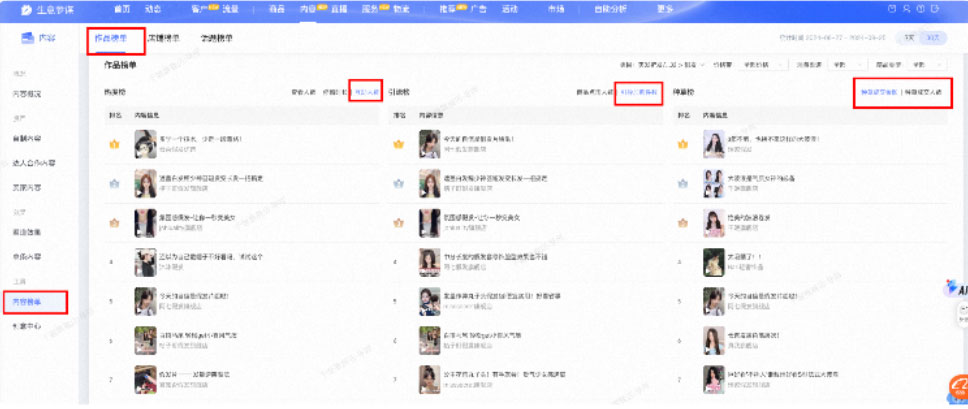This screenshot has width=968, height=409.
Task: Open 直播 in top navigation
Action: 338,9
